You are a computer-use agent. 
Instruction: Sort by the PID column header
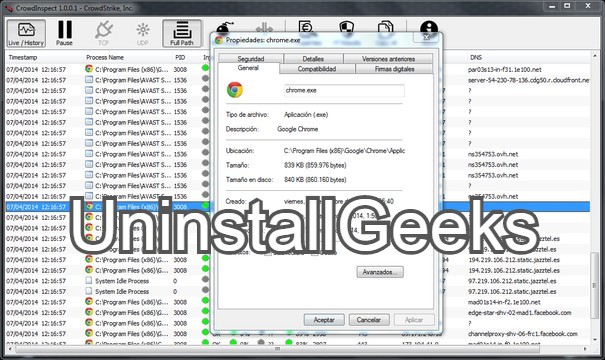click(180, 57)
